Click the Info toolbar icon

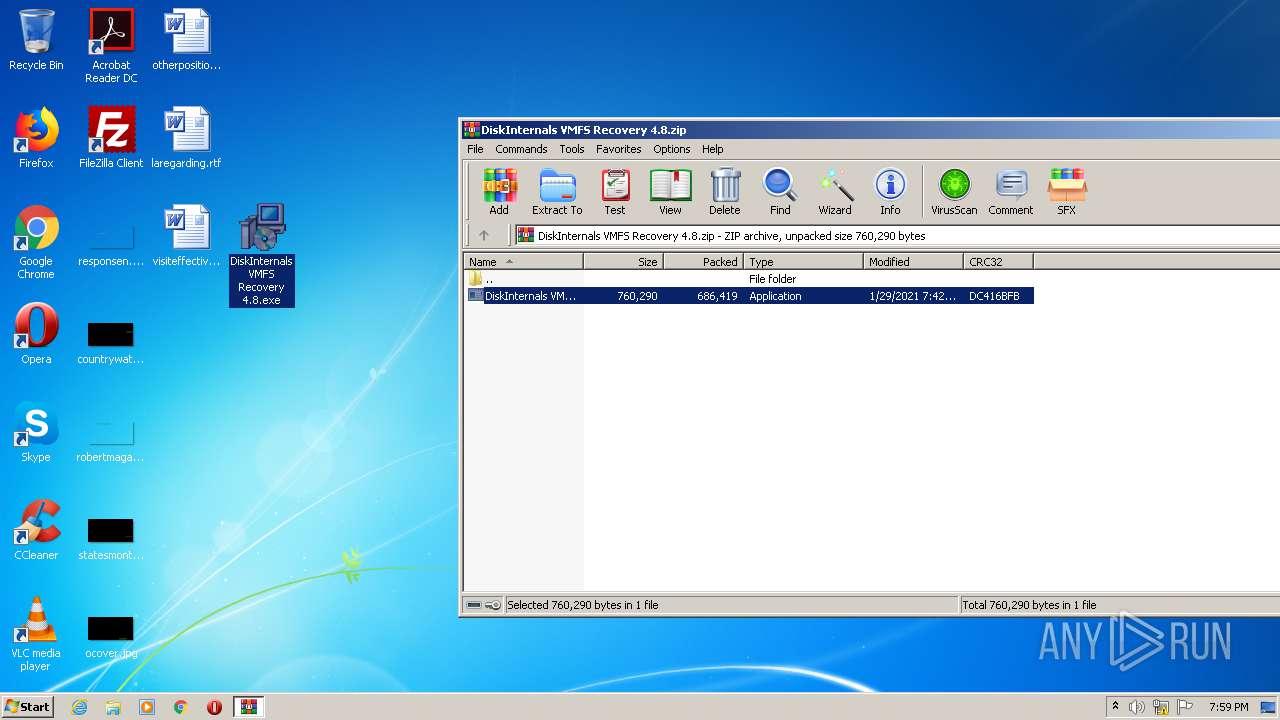(x=890, y=191)
